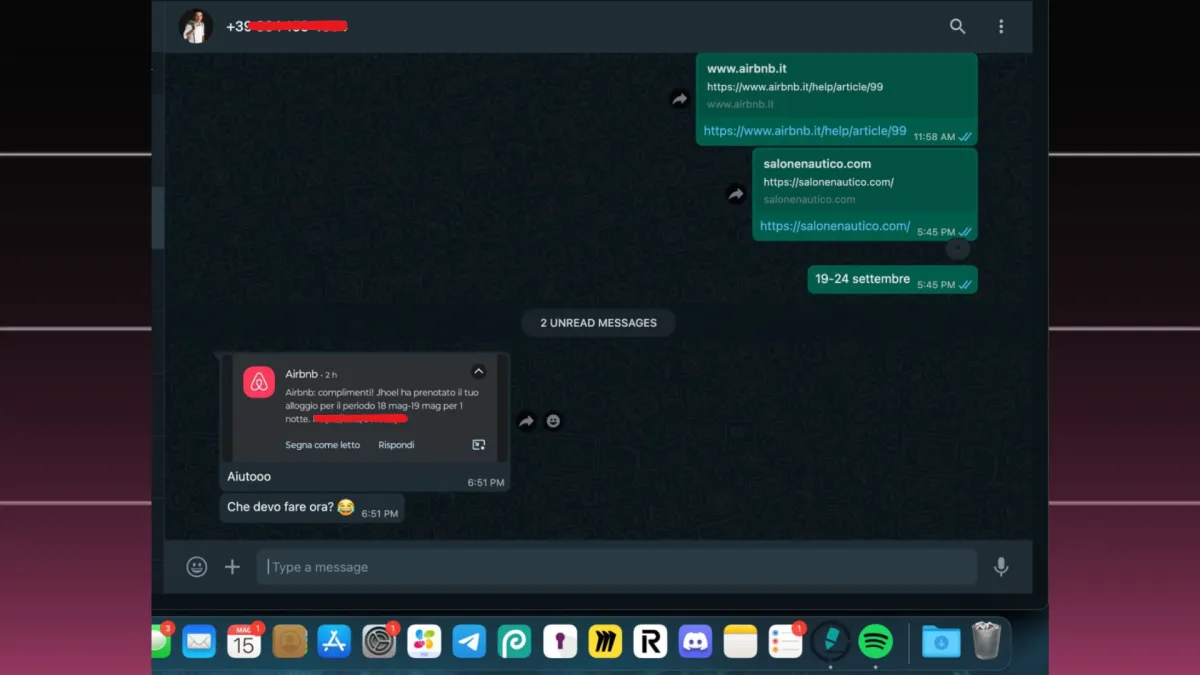Screen dimensions: 1200x675
Task: Forward the www.airbnb.it link message
Action: (x=680, y=98)
